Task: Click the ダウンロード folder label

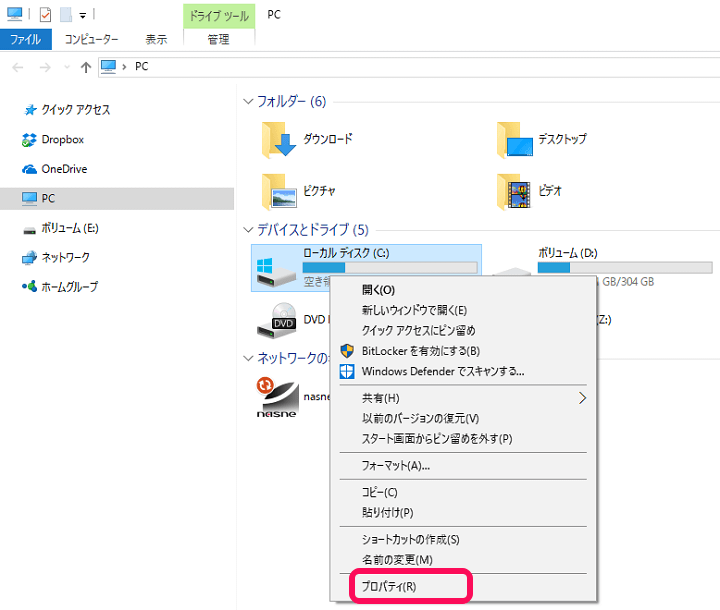Action: coord(328,139)
